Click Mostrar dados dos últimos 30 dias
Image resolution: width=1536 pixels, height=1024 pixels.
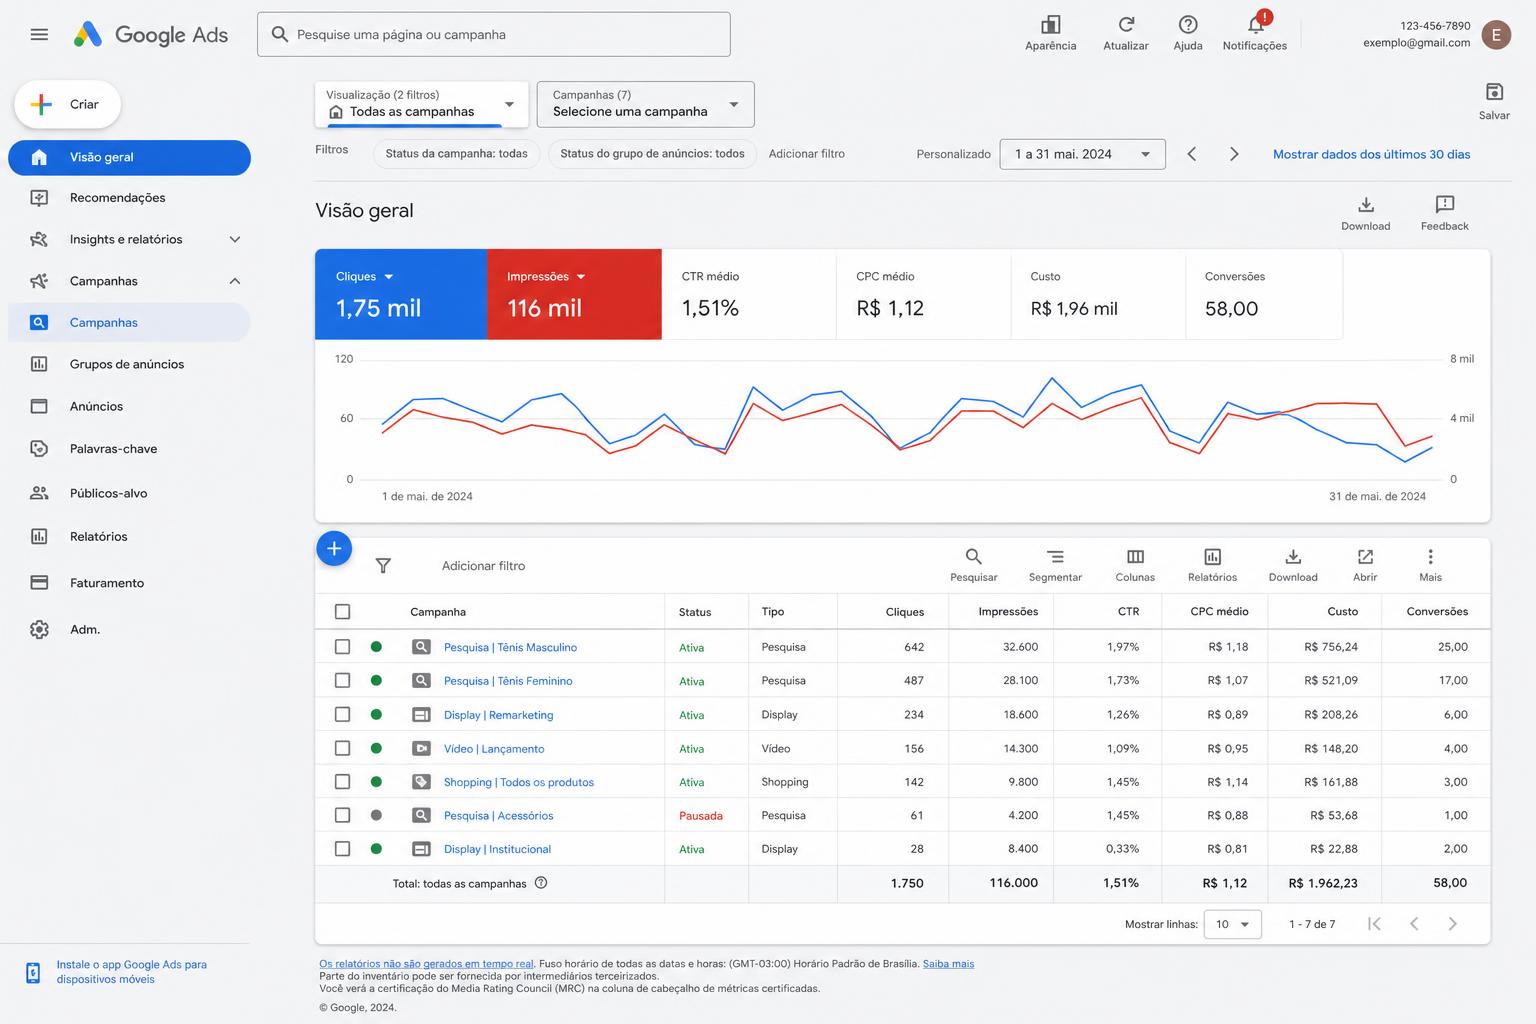tap(1371, 154)
